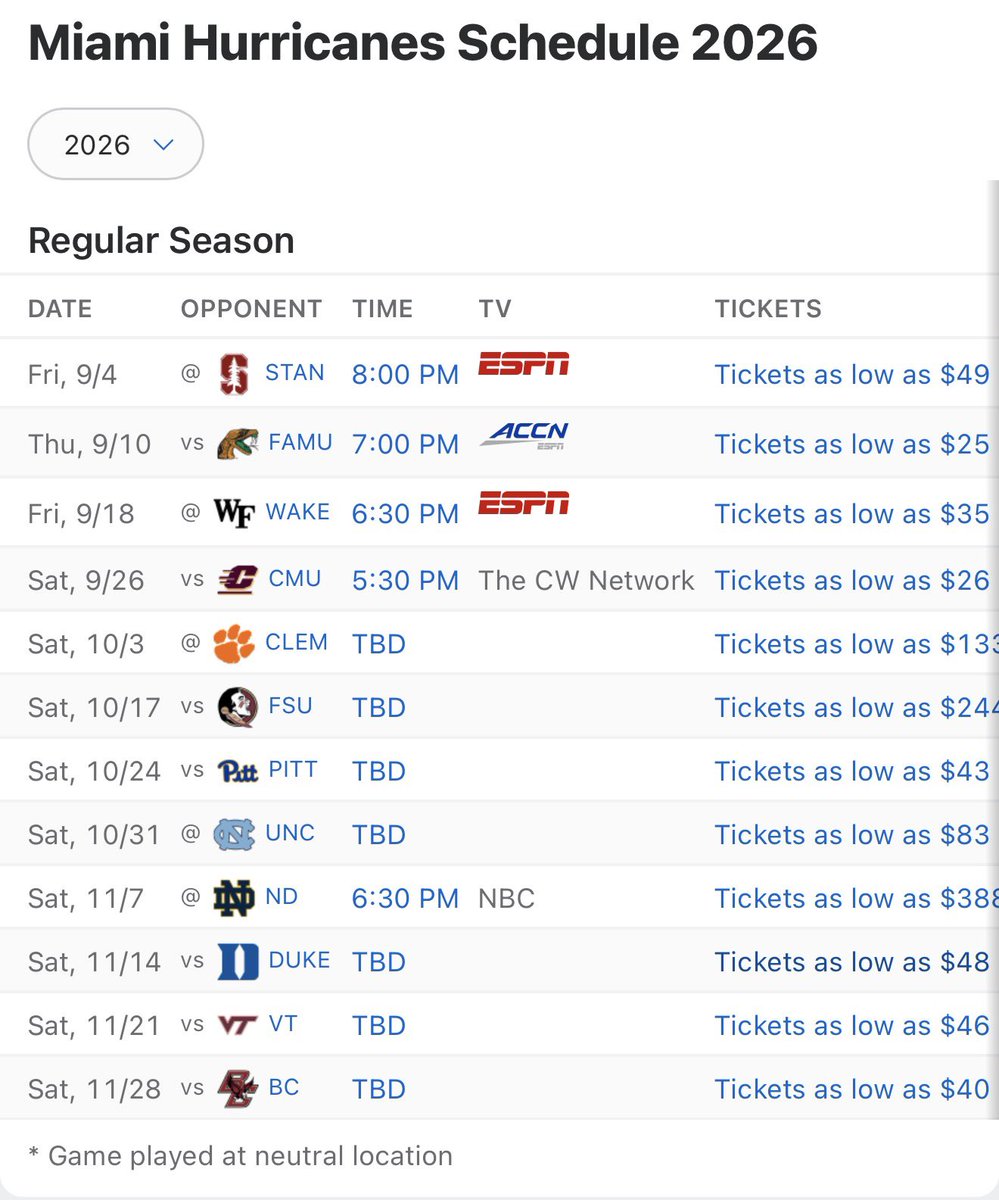
Task: Click the Florida State Seminoles logo
Action: 237,707
